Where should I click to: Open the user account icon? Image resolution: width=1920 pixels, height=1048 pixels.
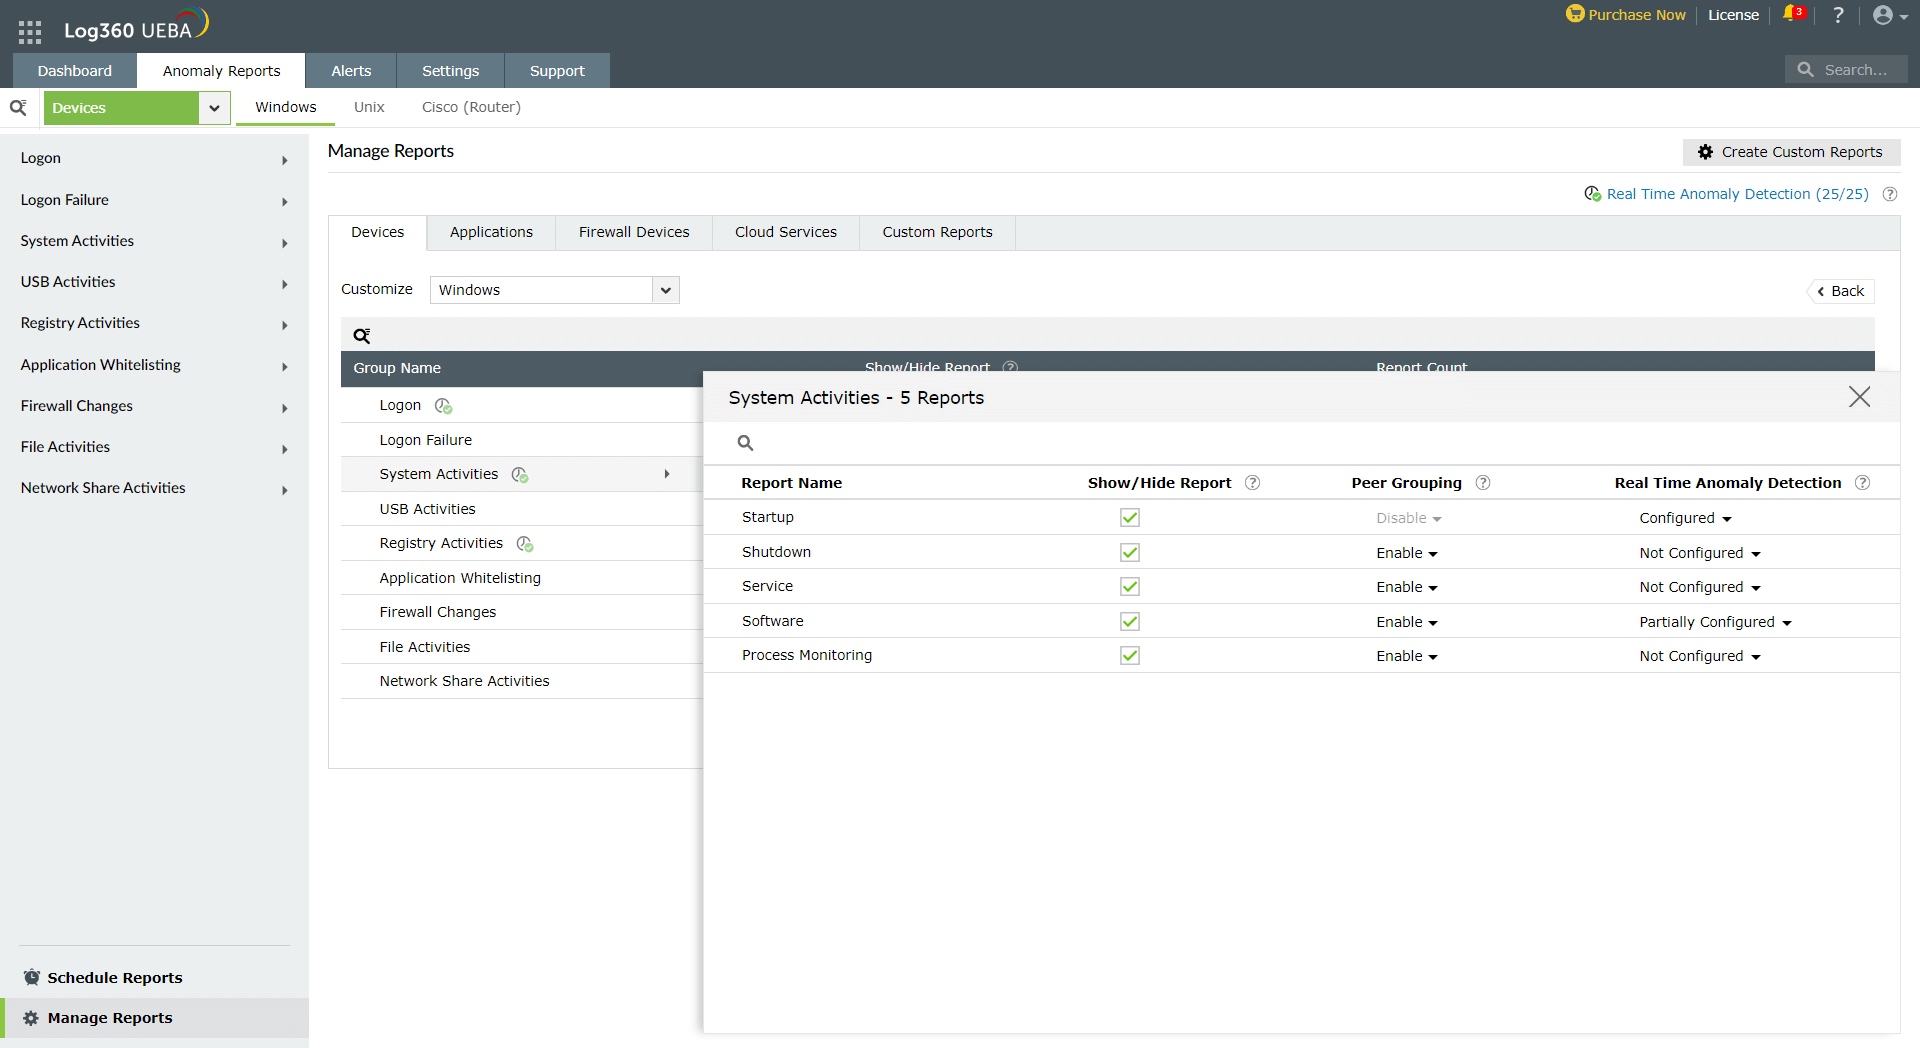coord(1885,16)
